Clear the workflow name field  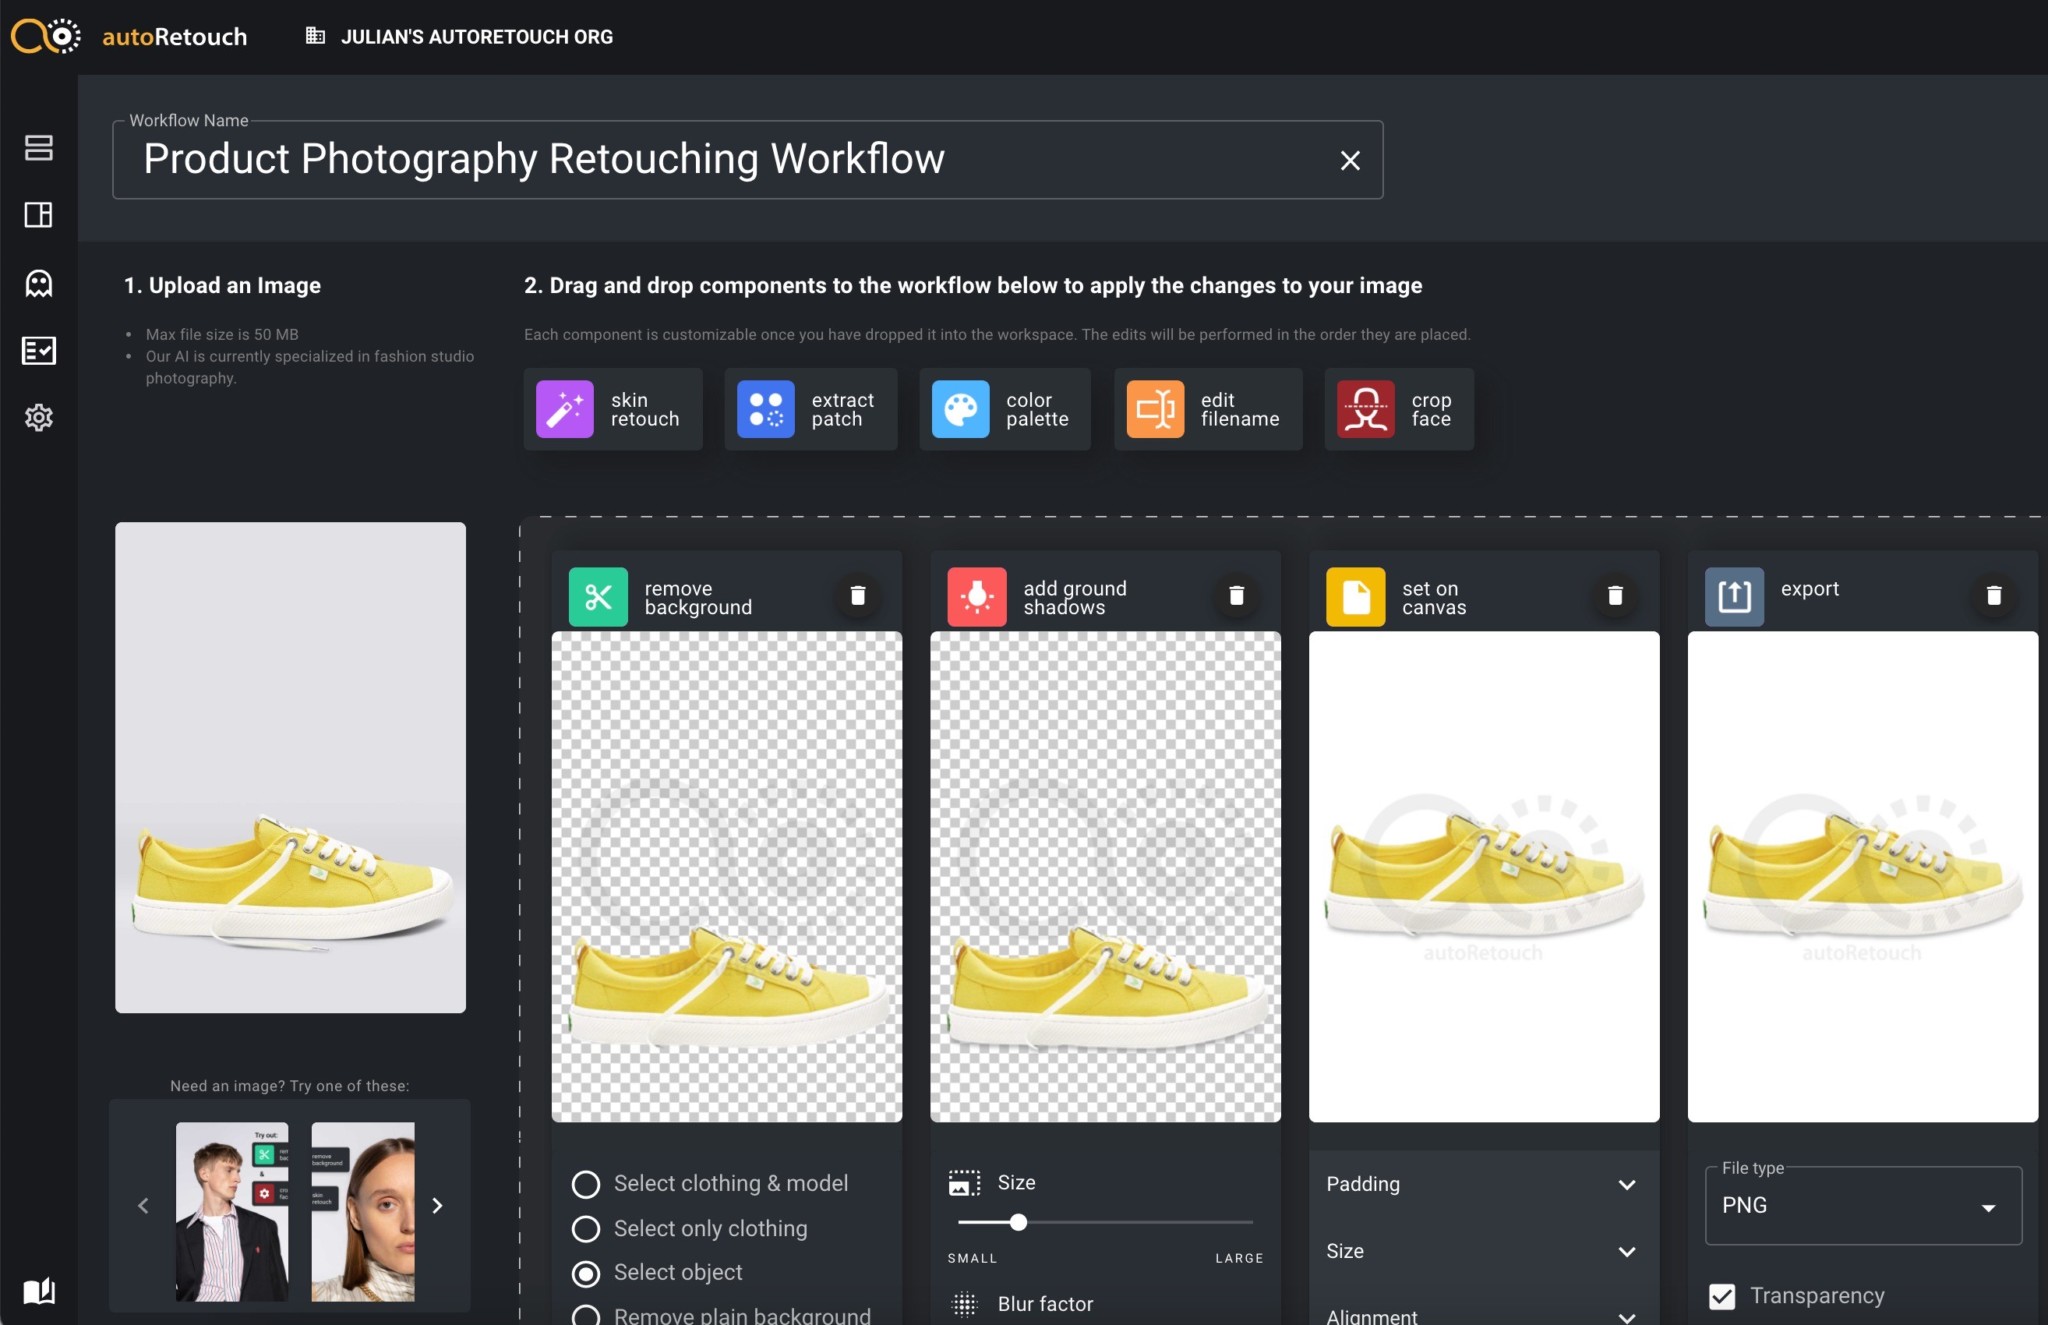(x=1350, y=160)
